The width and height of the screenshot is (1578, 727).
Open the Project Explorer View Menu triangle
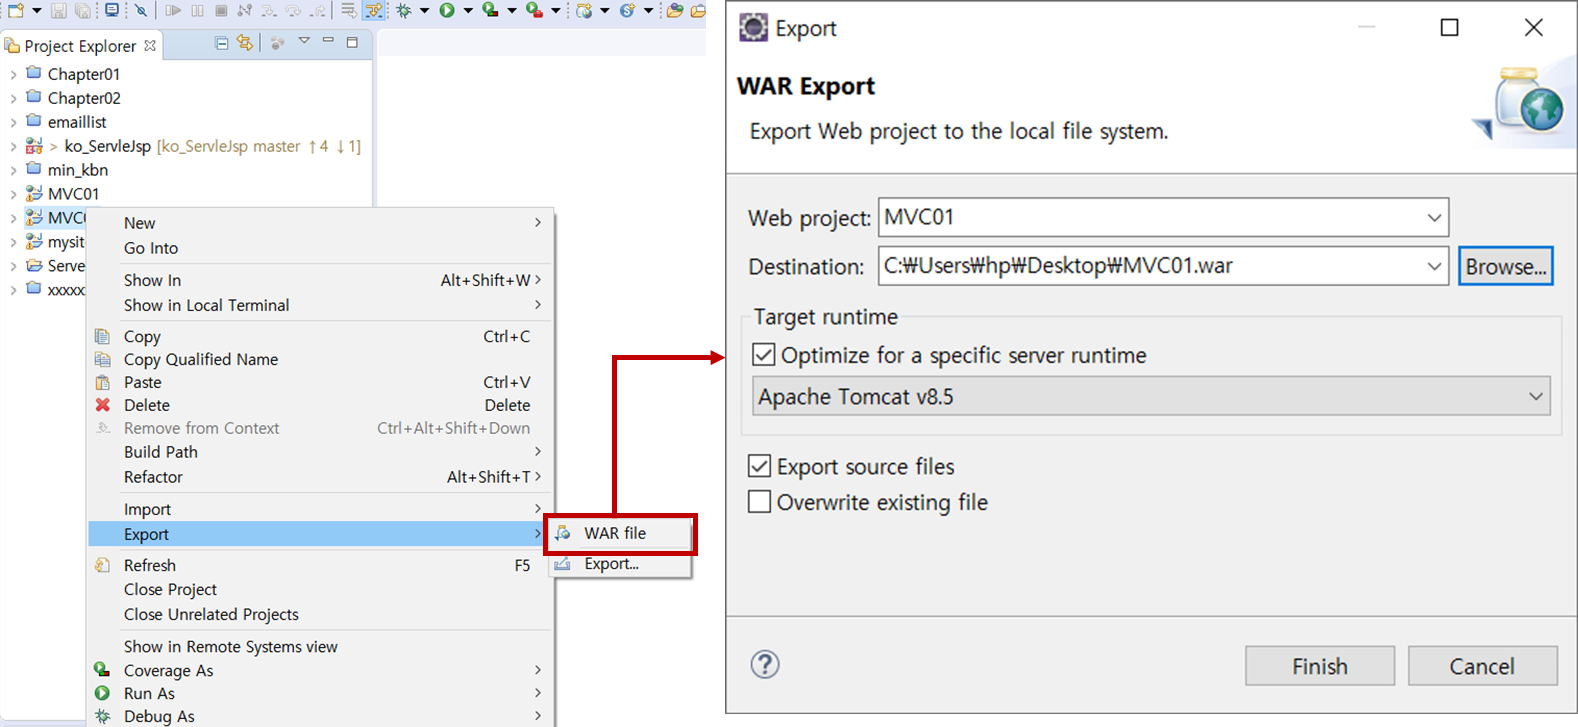pos(304,41)
